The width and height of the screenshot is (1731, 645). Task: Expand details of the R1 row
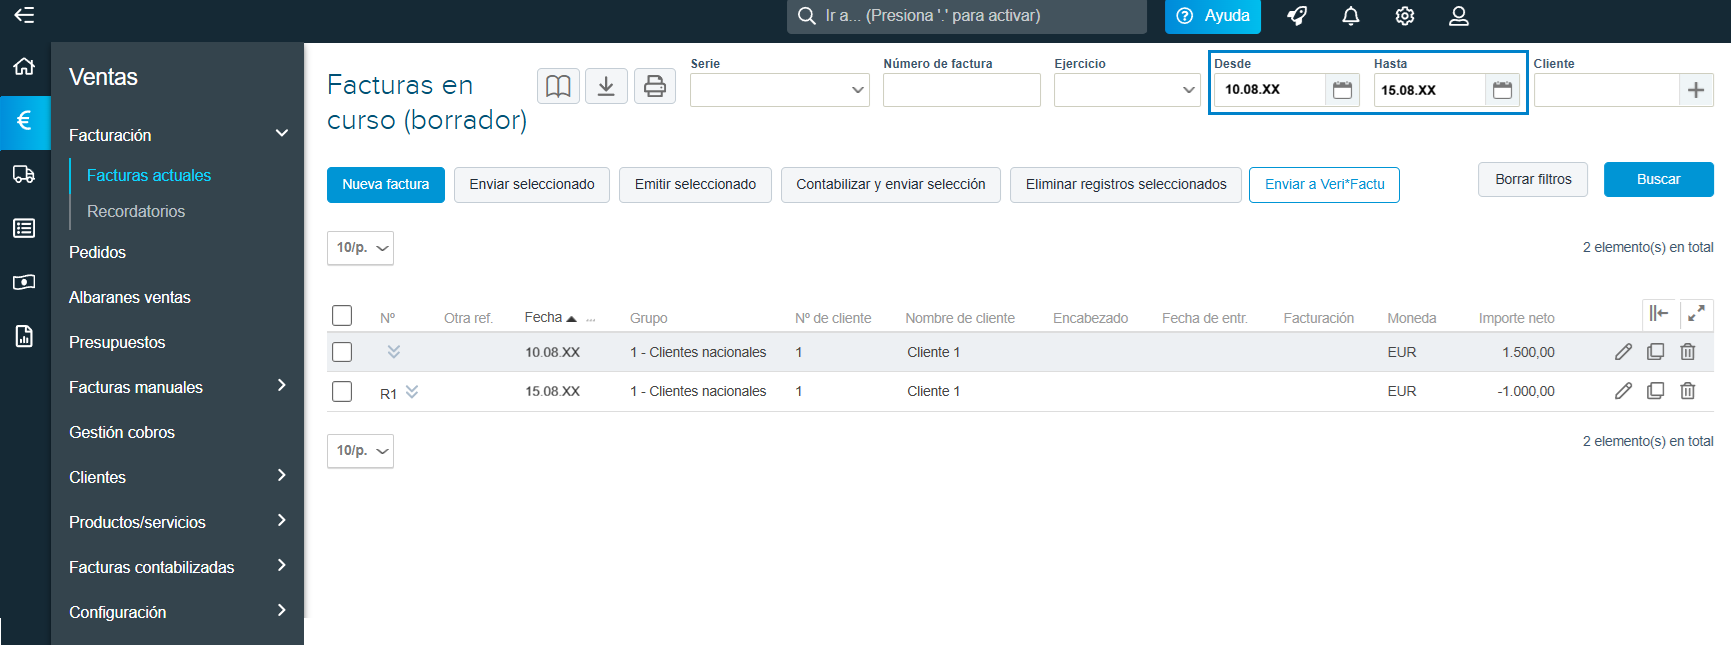(x=412, y=392)
